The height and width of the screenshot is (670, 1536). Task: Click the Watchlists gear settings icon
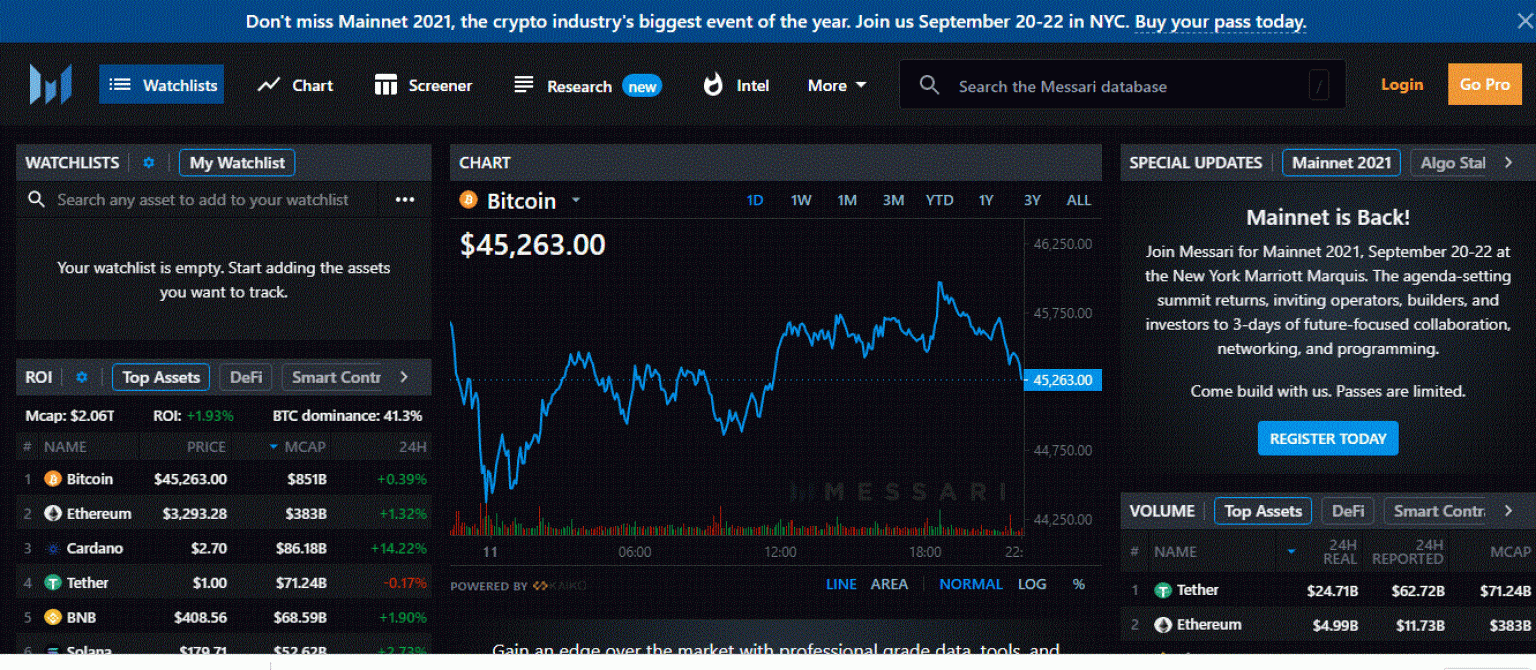(x=149, y=163)
